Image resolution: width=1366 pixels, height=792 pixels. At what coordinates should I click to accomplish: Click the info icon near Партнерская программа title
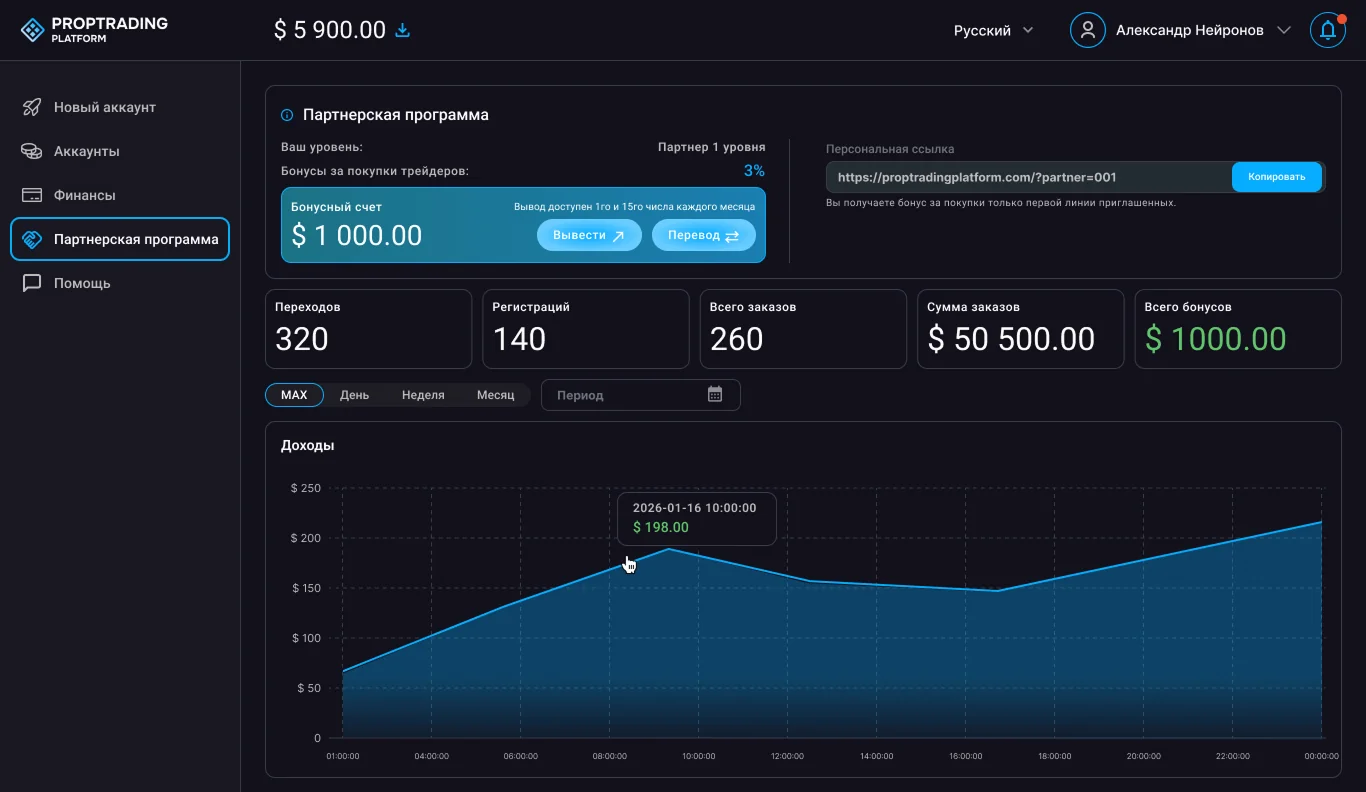(287, 115)
